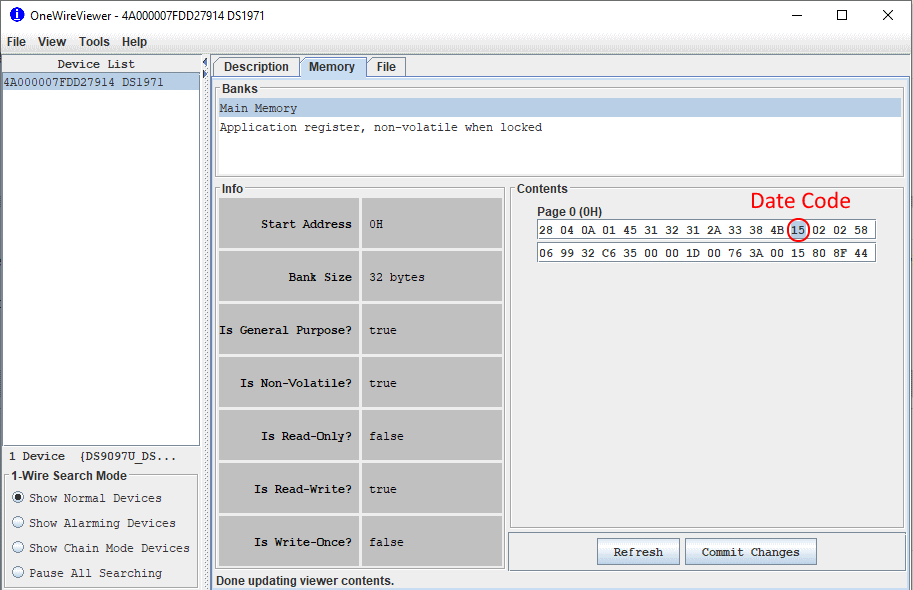This screenshot has width=913, height=590.
Task: Open the Help menu
Action: click(135, 42)
